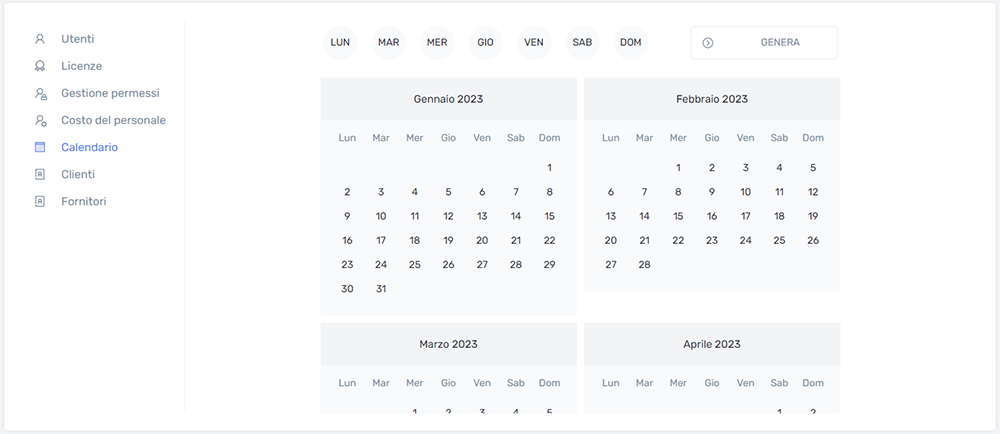Click the Licenze badge icon

point(40,66)
